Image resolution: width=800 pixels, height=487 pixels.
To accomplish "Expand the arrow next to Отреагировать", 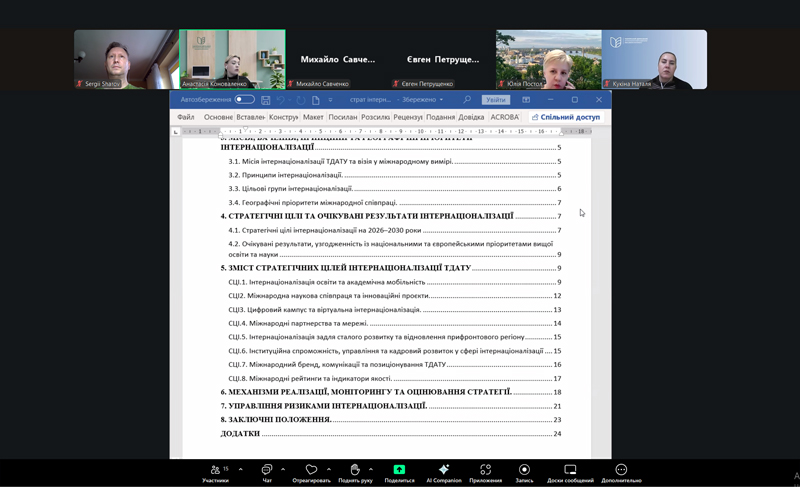I will (x=329, y=469).
